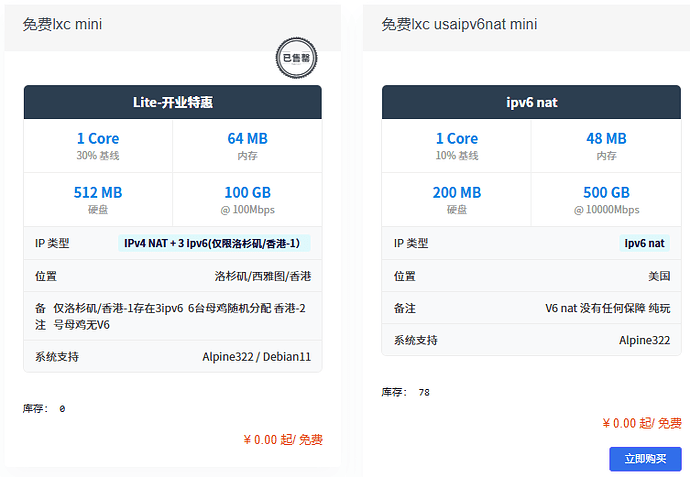
Task: Click the 30% 基线 Core cell
Action: click(x=98, y=146)
